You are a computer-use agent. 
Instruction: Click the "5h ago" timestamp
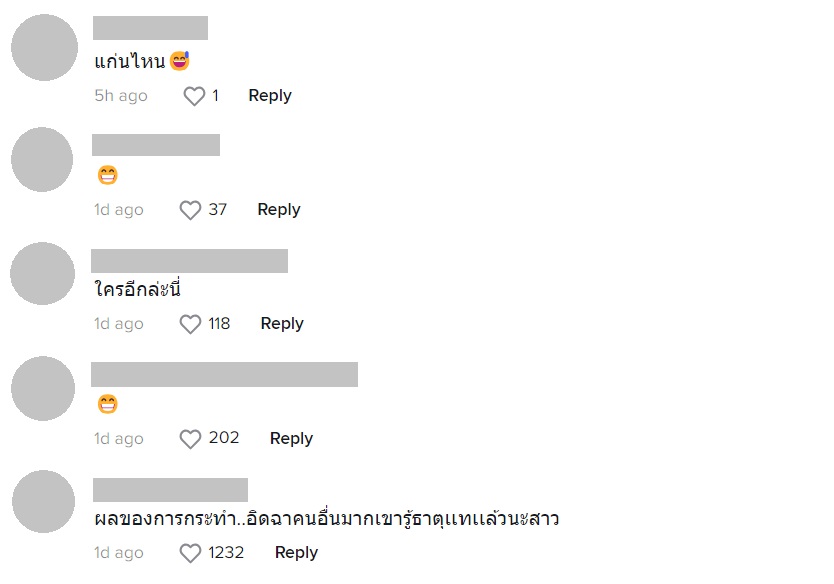coord(122,95)
